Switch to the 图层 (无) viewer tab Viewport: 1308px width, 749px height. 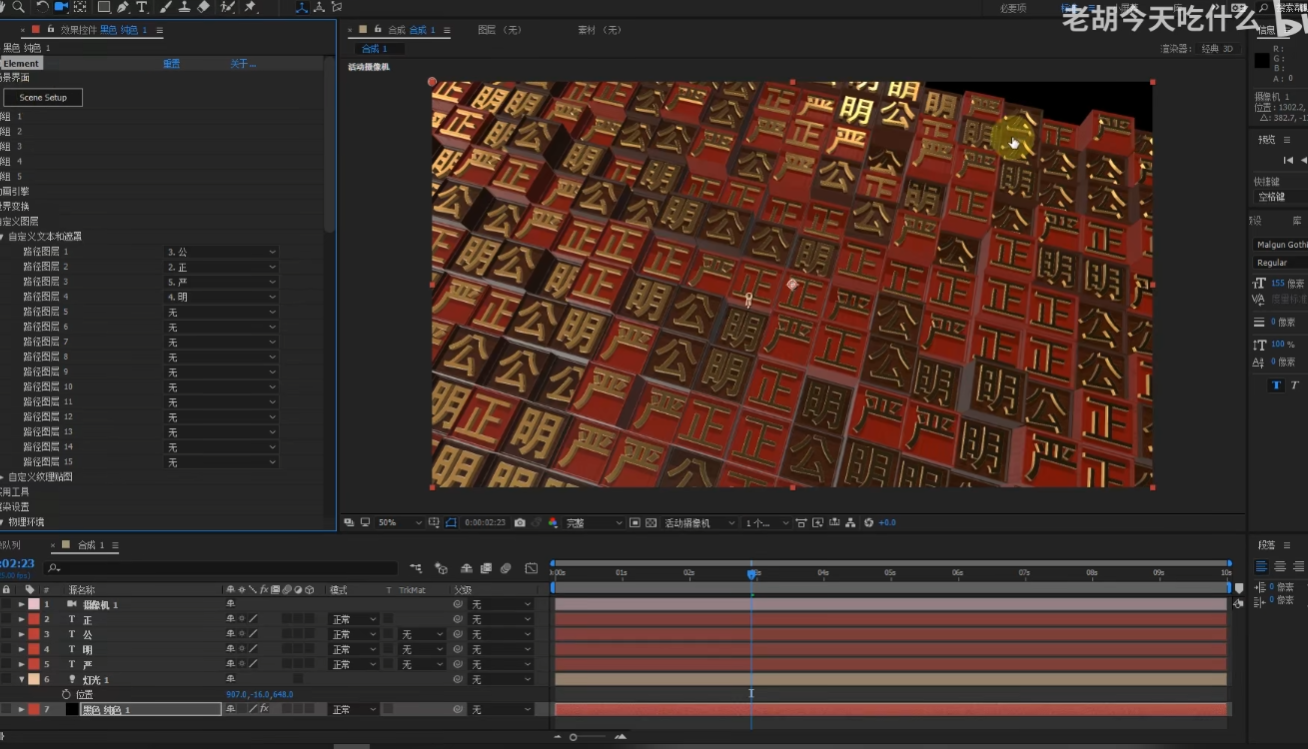(x=499, y=31)
